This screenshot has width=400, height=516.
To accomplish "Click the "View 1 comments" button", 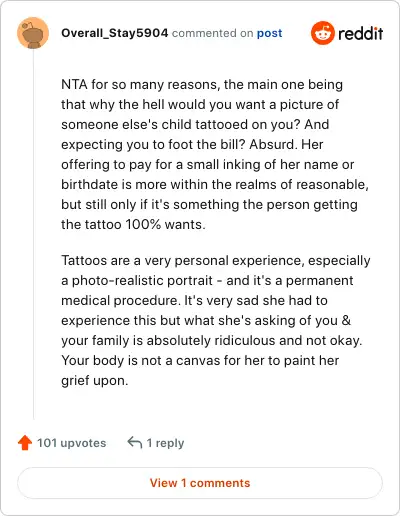I will [x=200, y=483].
